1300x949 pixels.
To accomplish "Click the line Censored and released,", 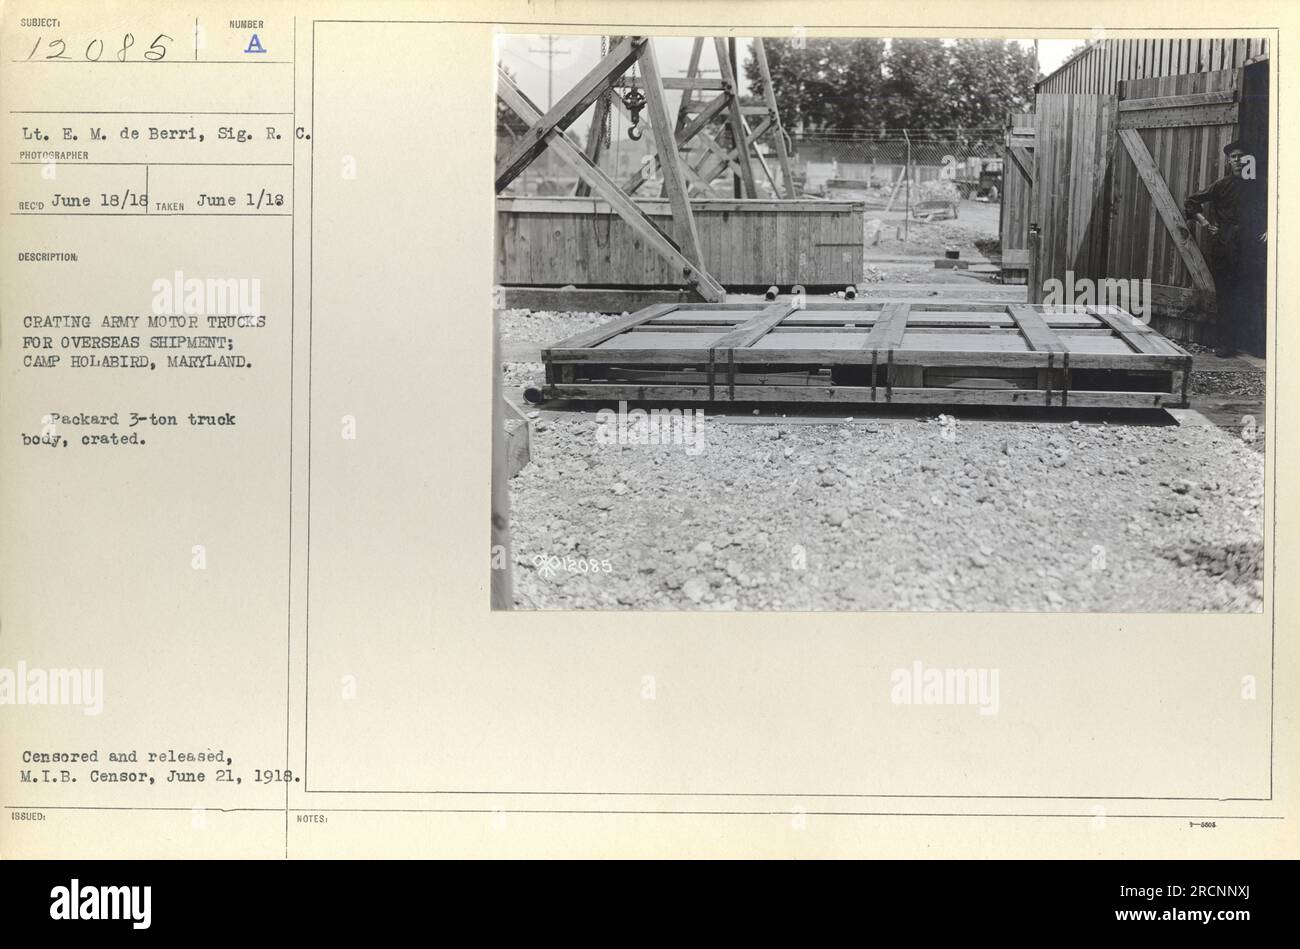I will [x=125, y=757].
